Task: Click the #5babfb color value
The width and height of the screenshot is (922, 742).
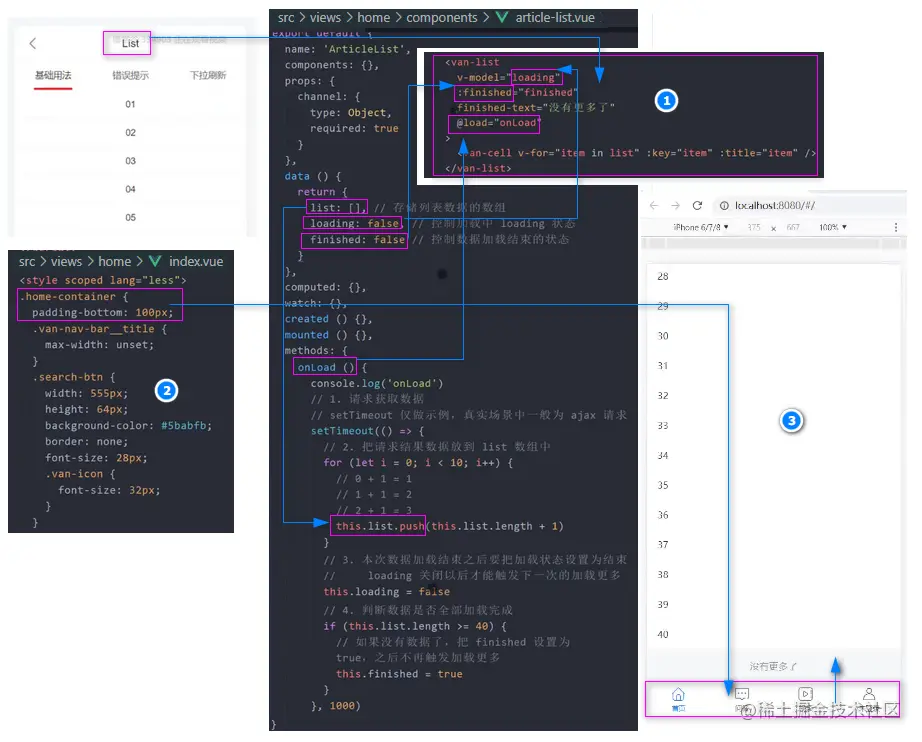Action: coord(186,426)
